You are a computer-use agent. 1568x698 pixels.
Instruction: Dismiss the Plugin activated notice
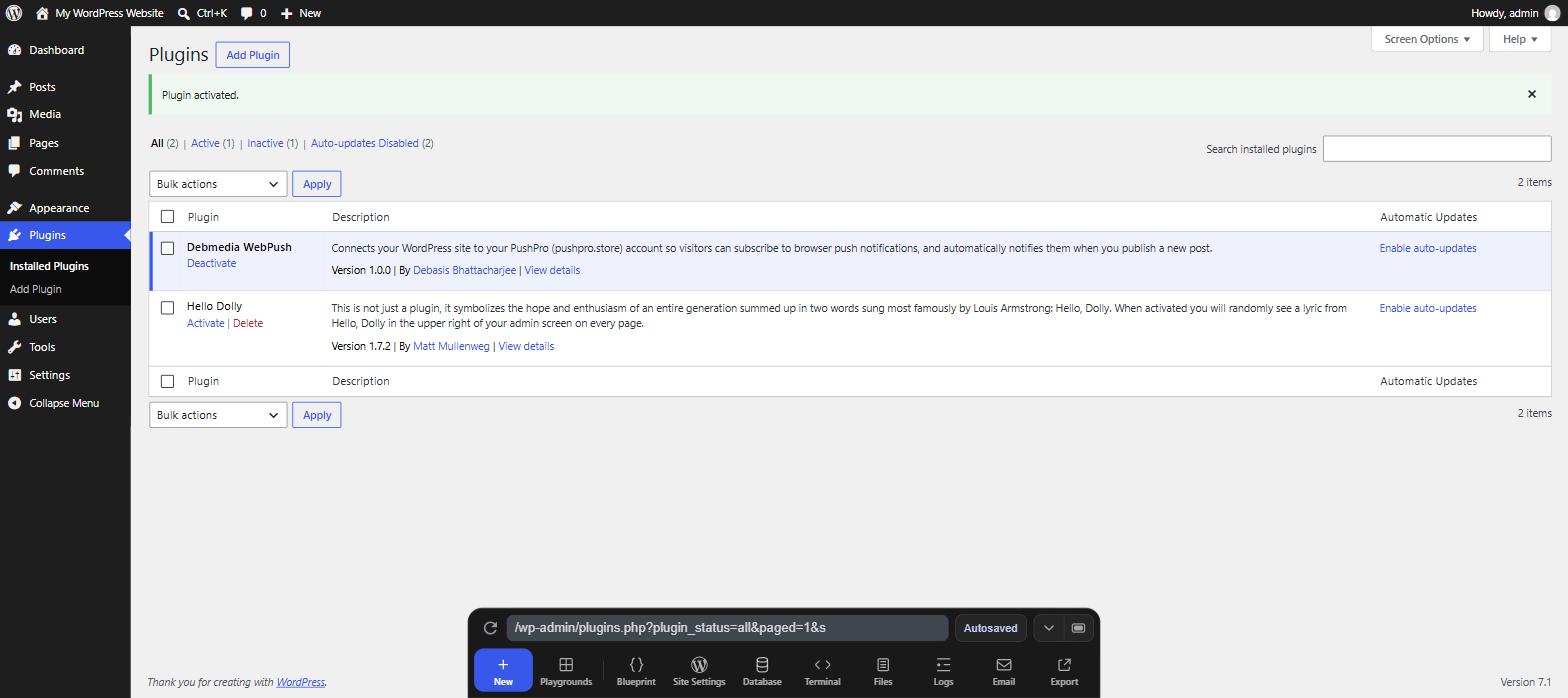point(1531,94)
